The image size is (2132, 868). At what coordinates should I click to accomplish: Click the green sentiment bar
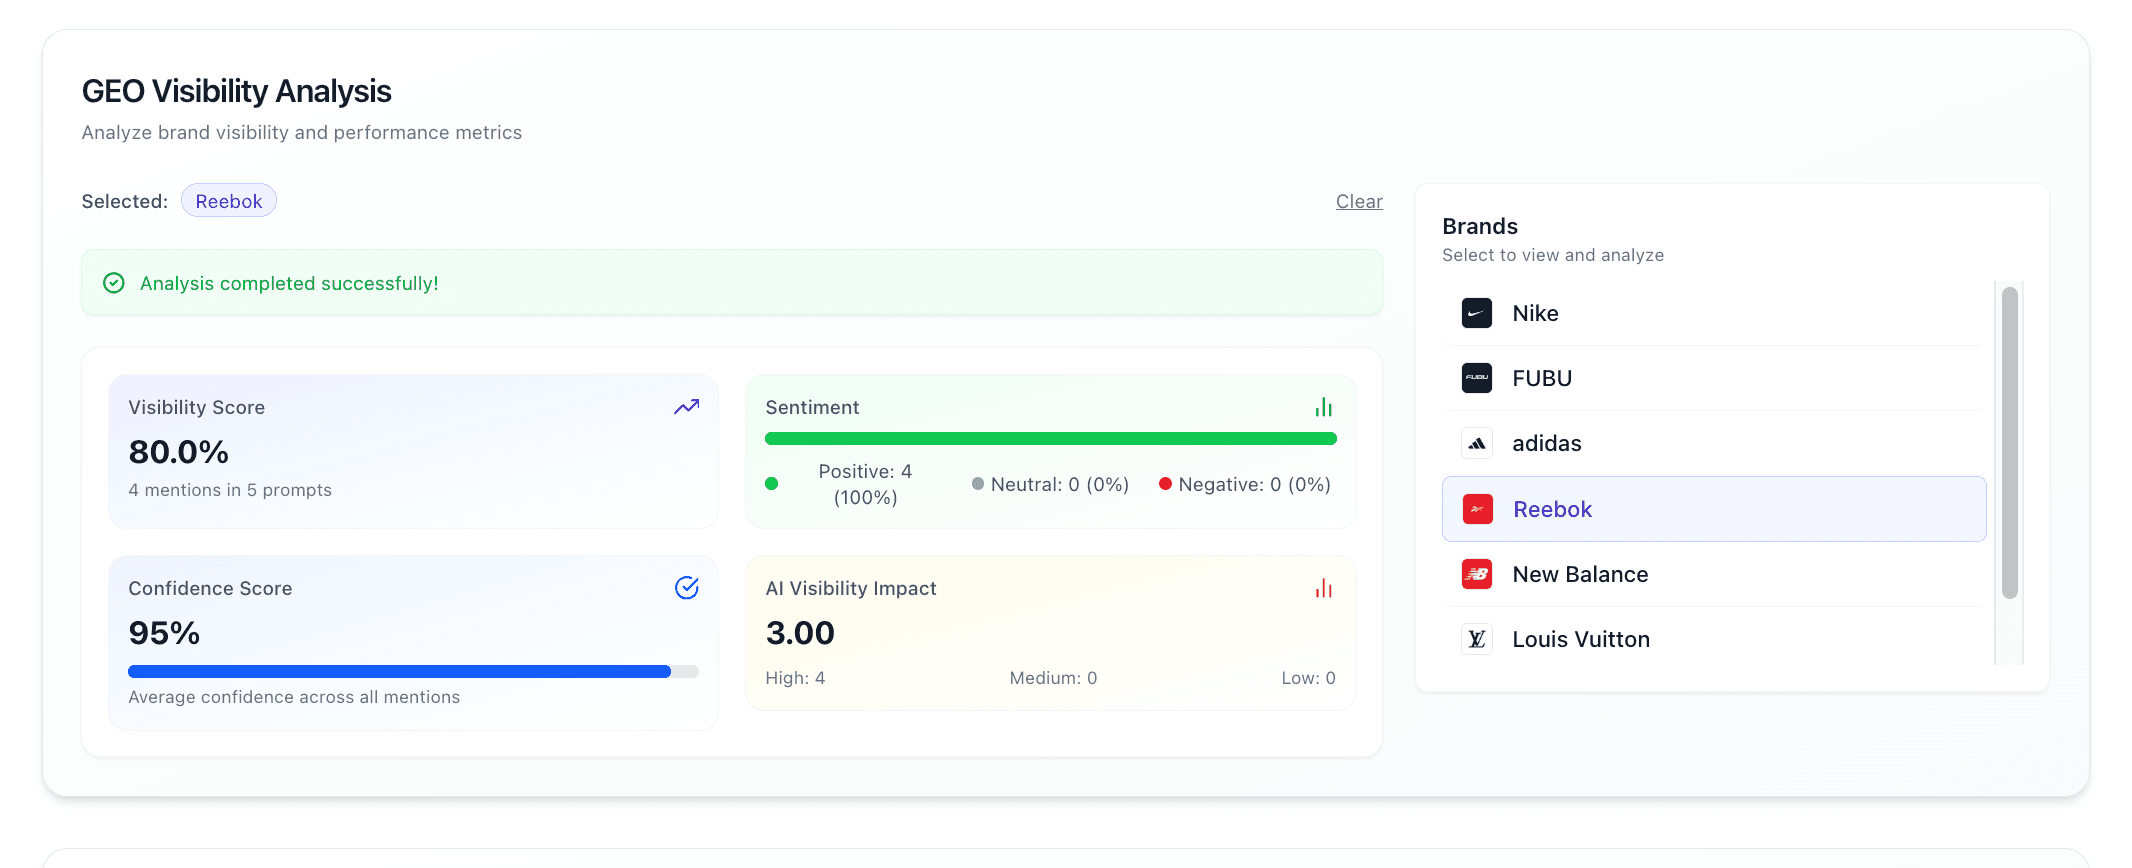pyautogui.click(x=1050, y=439)
